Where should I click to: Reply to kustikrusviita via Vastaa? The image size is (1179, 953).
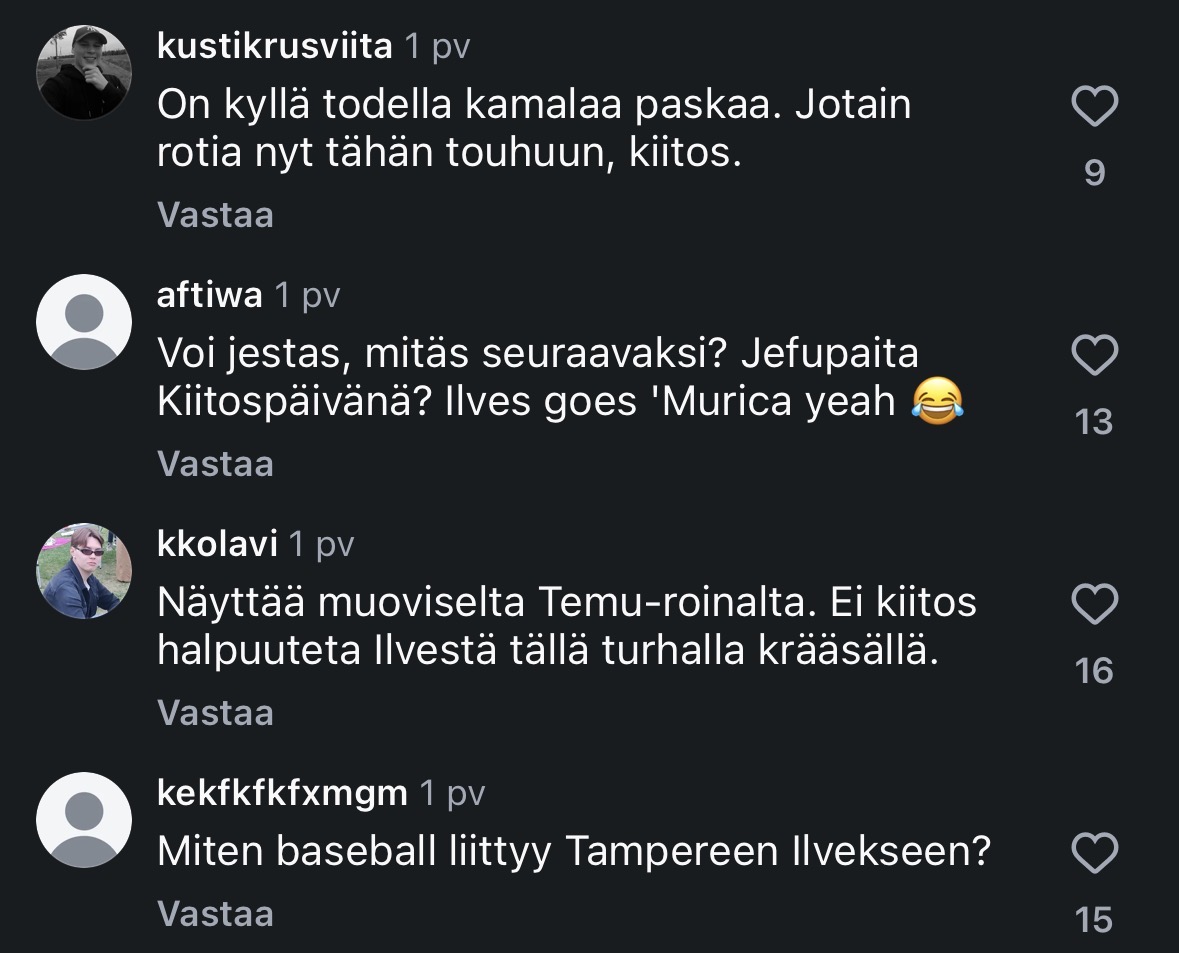215,215
